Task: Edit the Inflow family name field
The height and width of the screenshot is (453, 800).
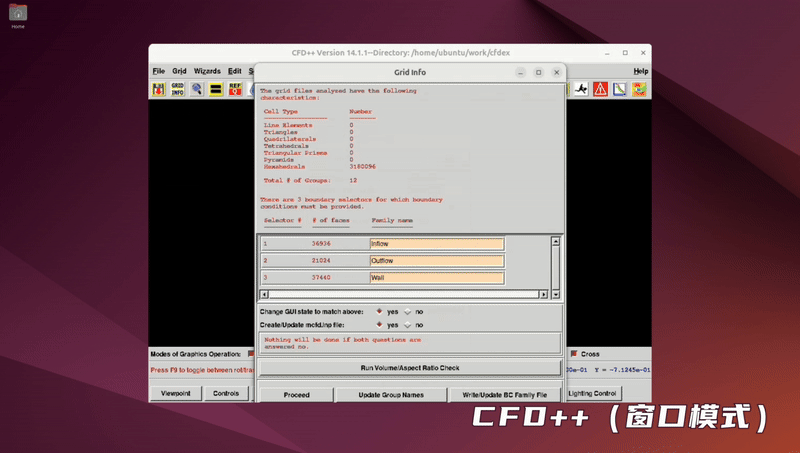Action: 437,244
